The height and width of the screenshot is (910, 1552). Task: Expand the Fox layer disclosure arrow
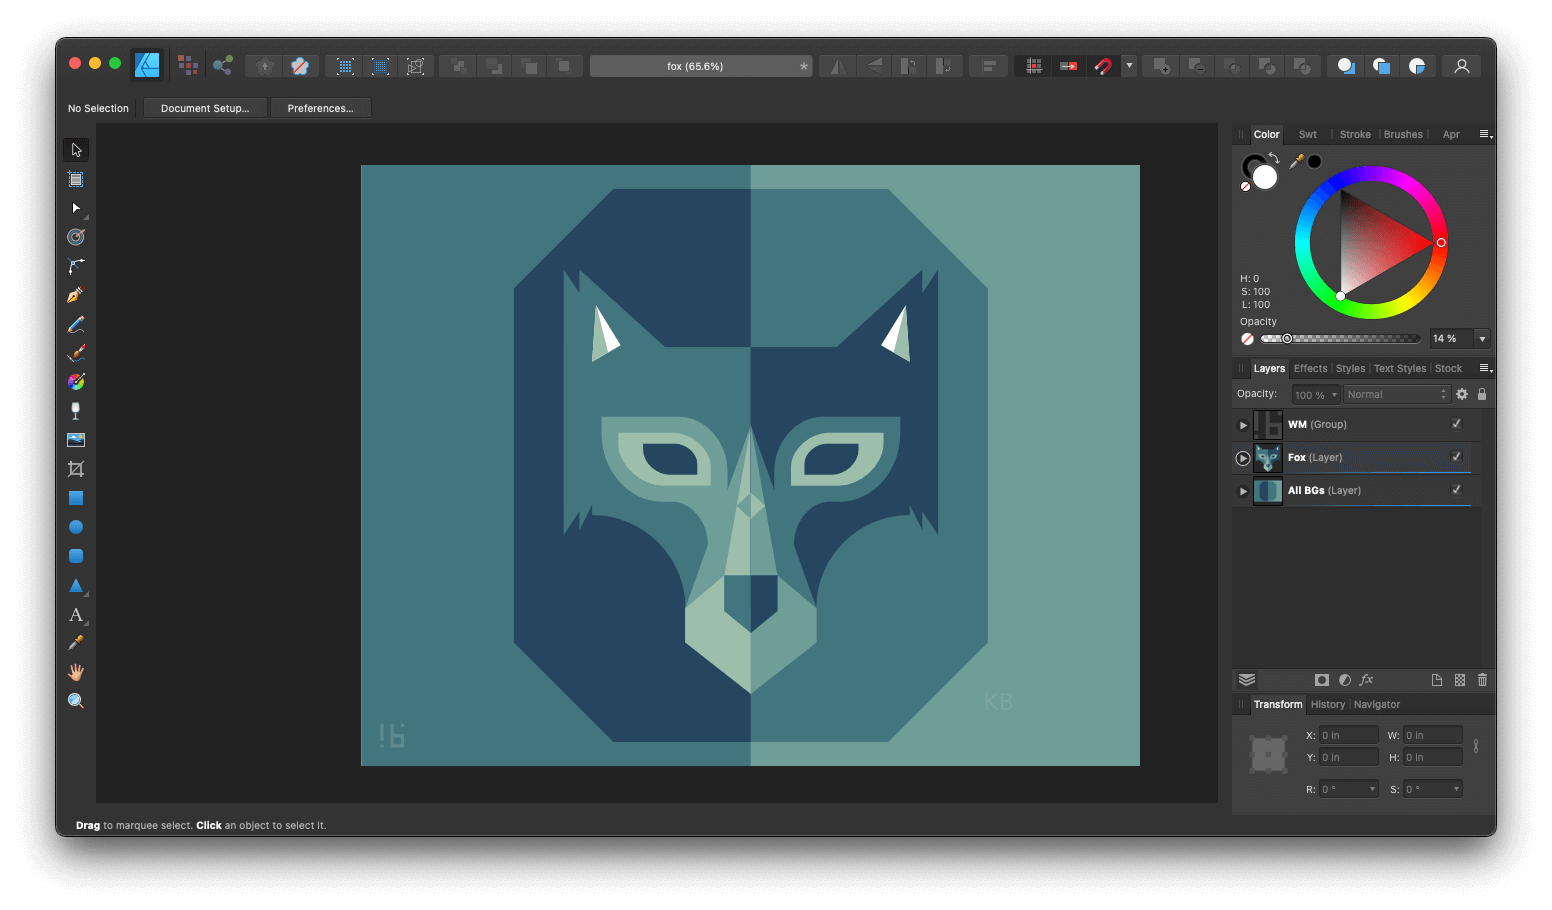(x=1242, y=457)
